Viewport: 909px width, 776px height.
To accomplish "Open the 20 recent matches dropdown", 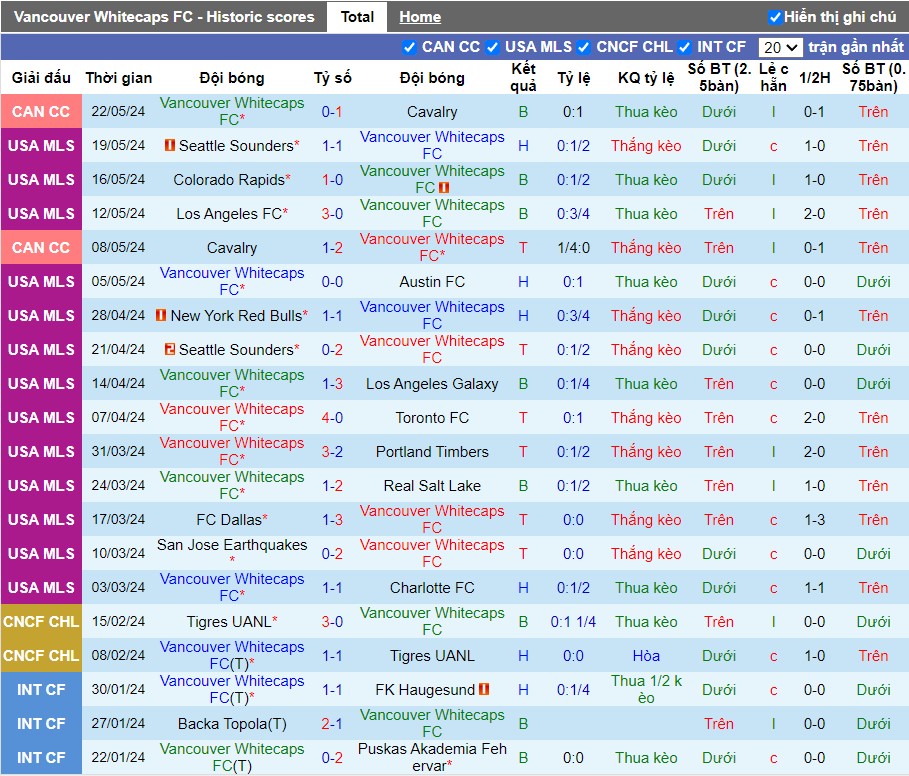I will click(x=780, y=48).
